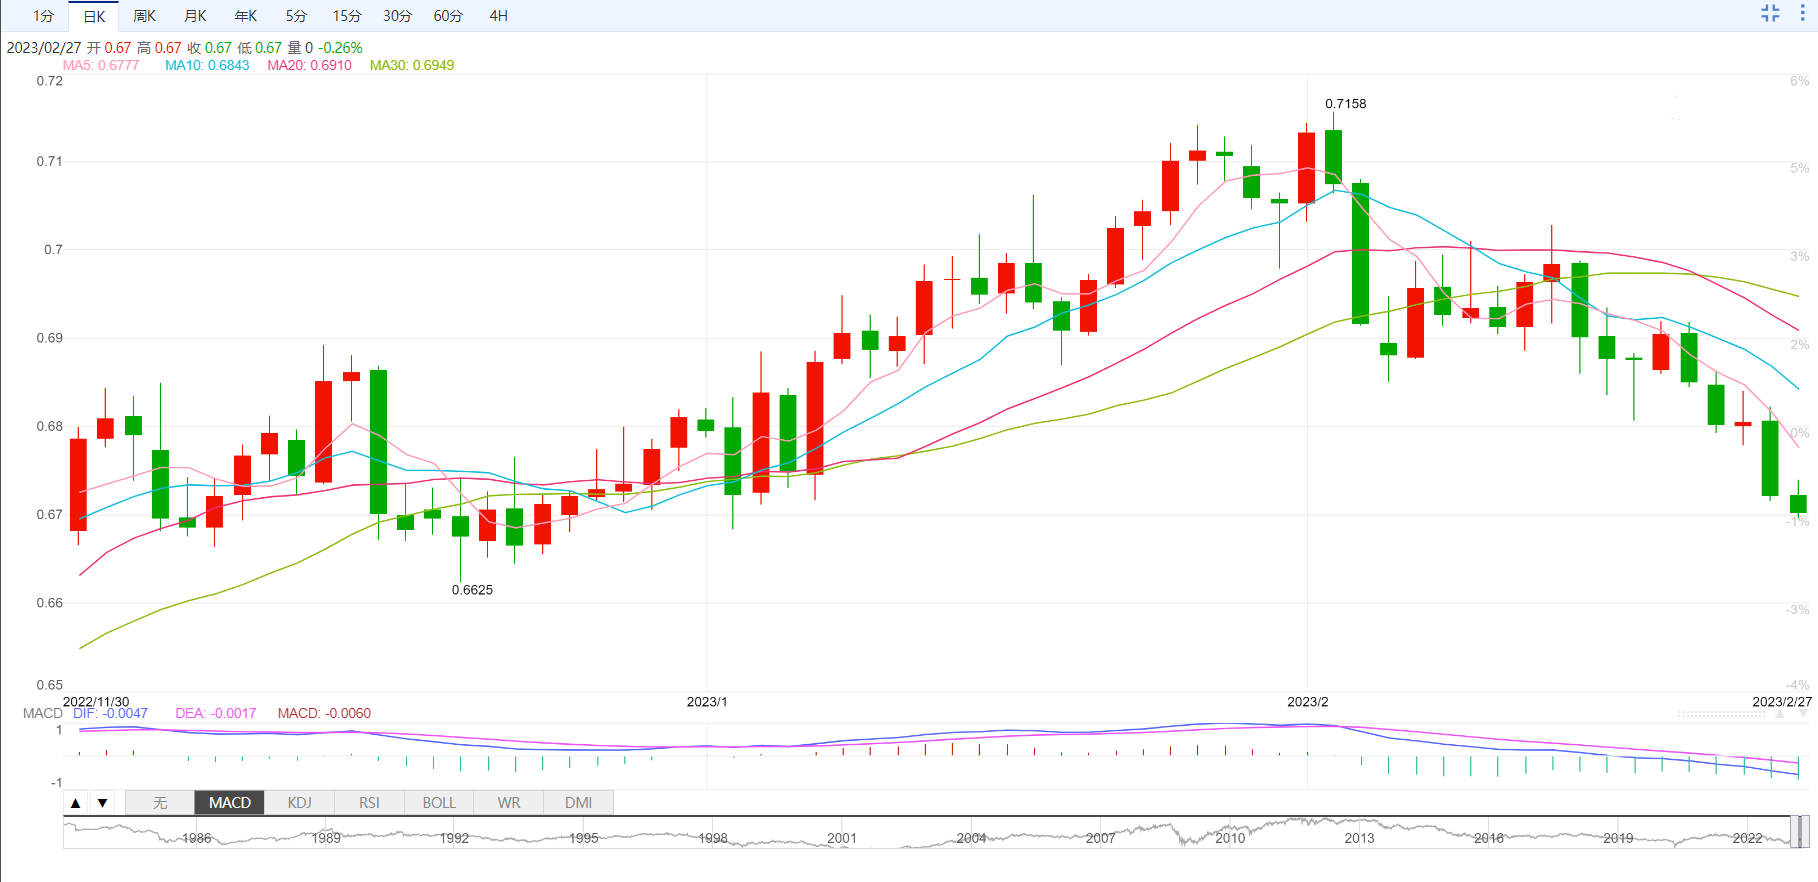Switch to the 1分 timeframe tab
This screenshot has width=1818, height=882.
pyautogui.click(x=43, y=16)
